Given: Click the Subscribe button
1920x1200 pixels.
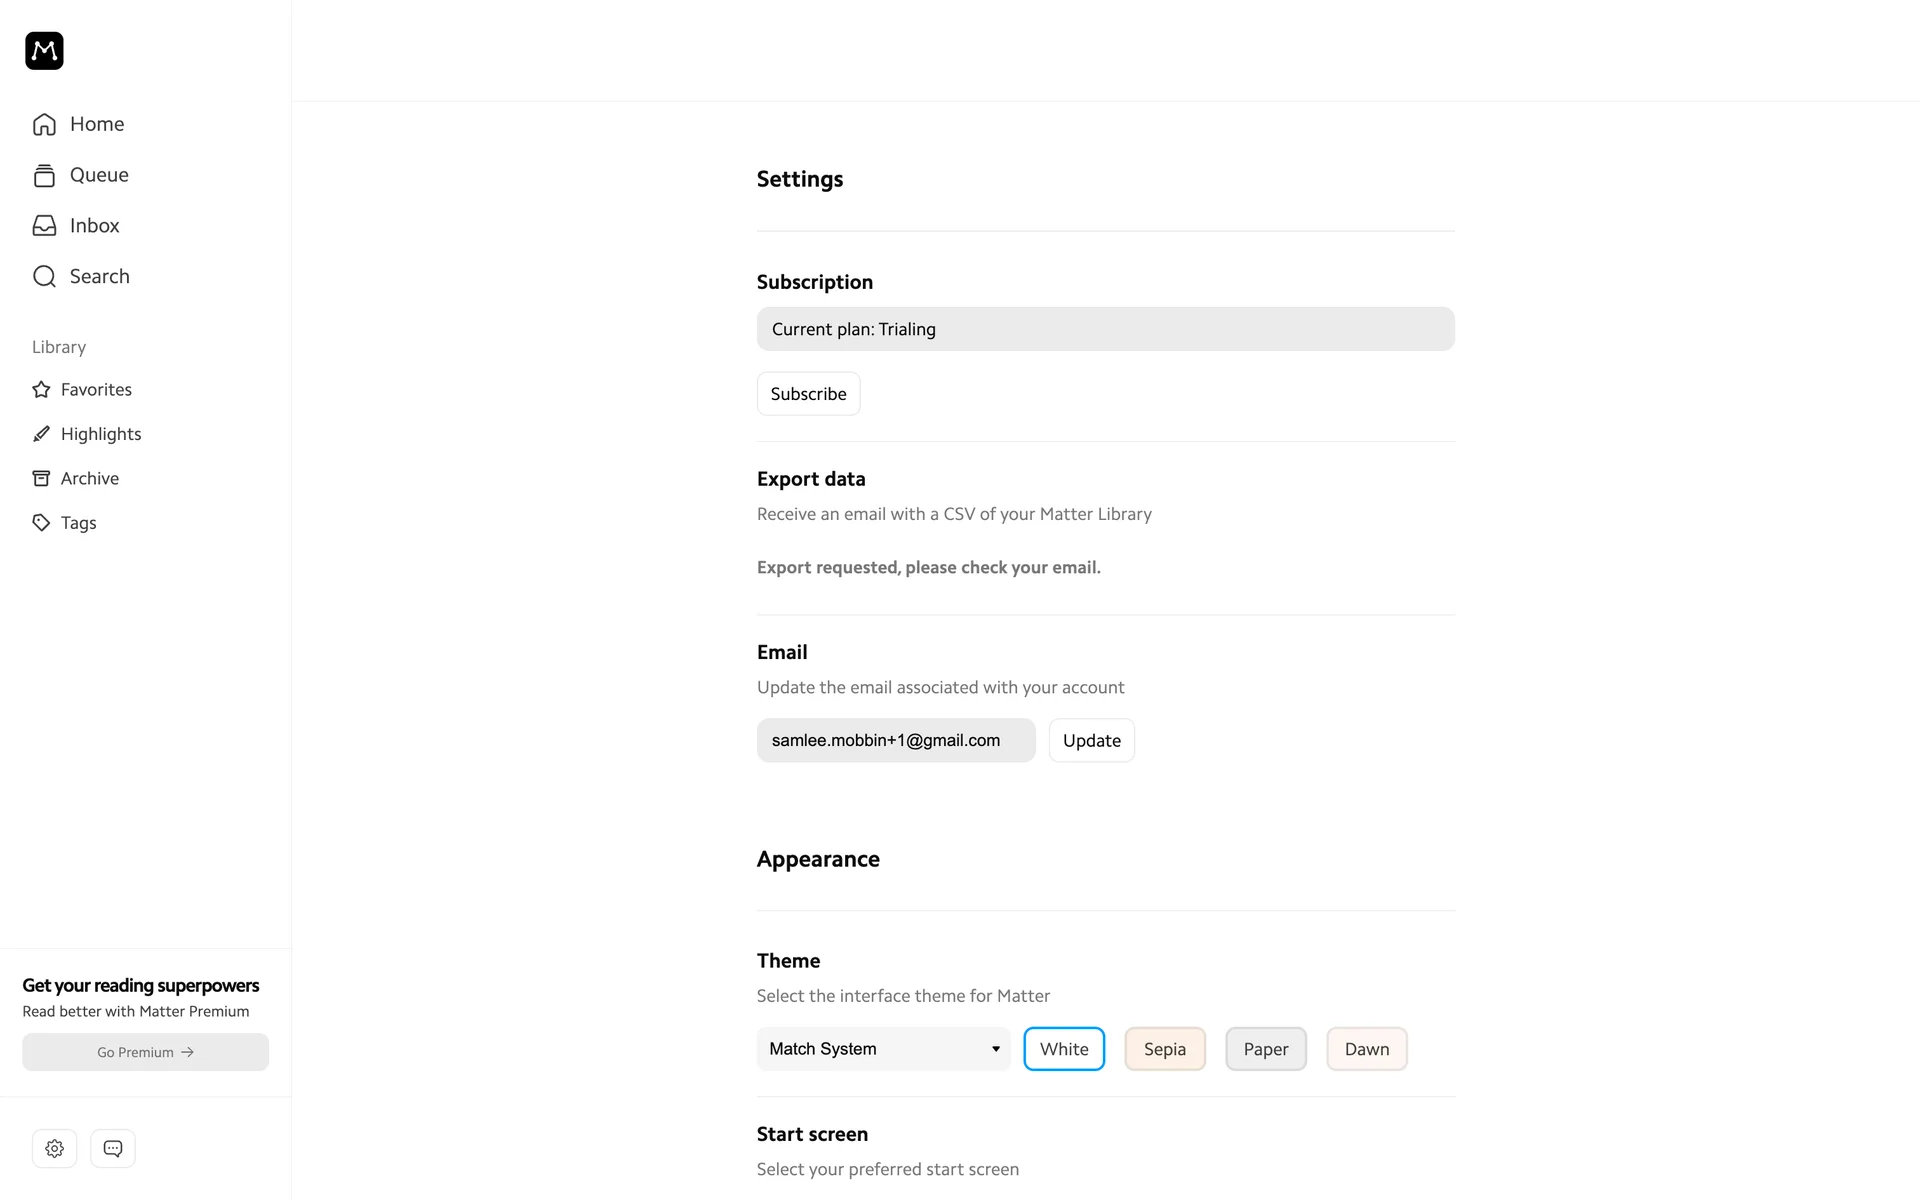Looking at the screenshot, I should 808,394.
